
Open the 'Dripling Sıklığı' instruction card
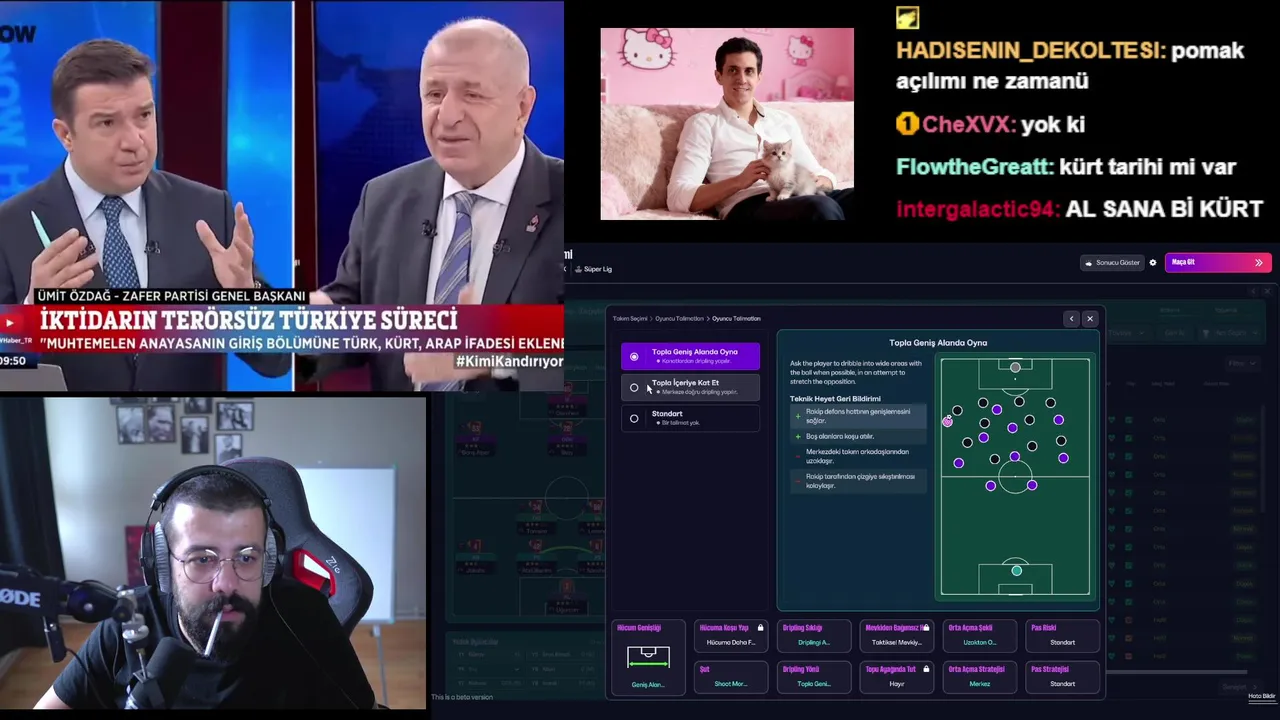(814, 636)
